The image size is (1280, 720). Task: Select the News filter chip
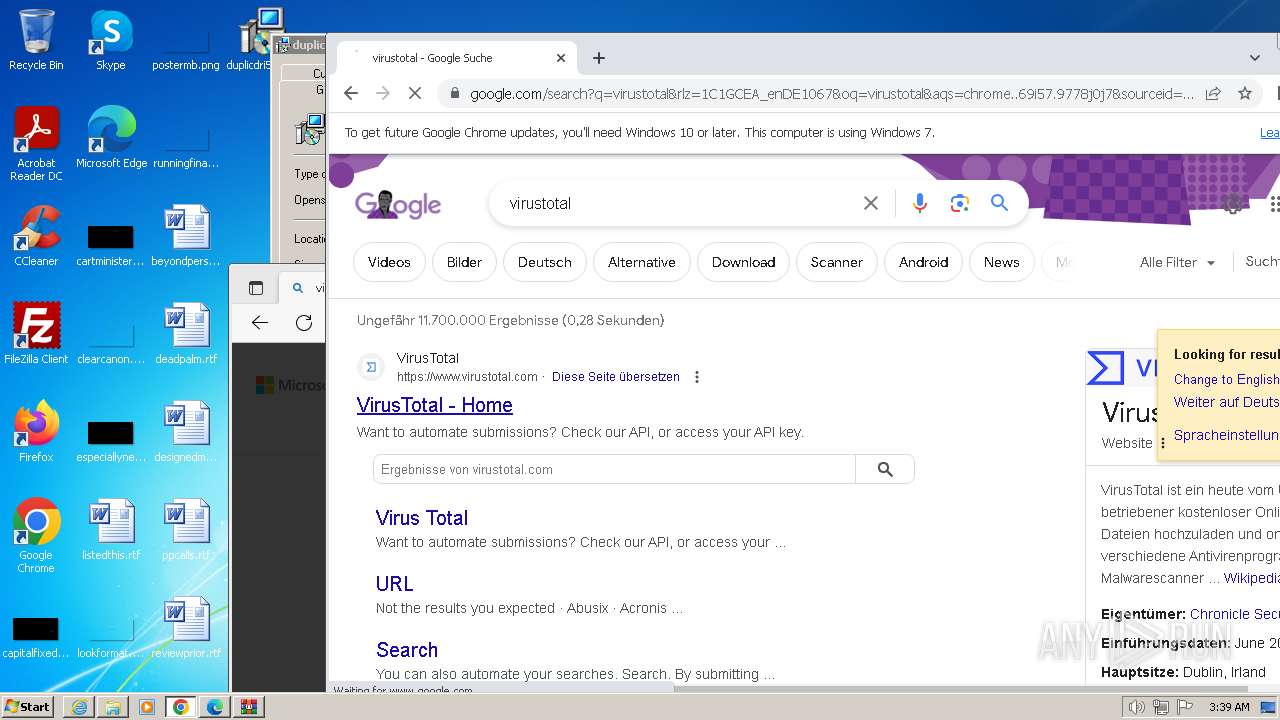(x=1001, y=262)
